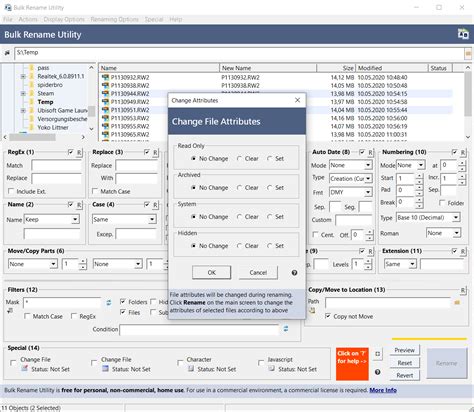Viewport: 474px width, 412px height.
Task: Click refresh arrows icon next to Mask field
Action: [x=109, y=303]
